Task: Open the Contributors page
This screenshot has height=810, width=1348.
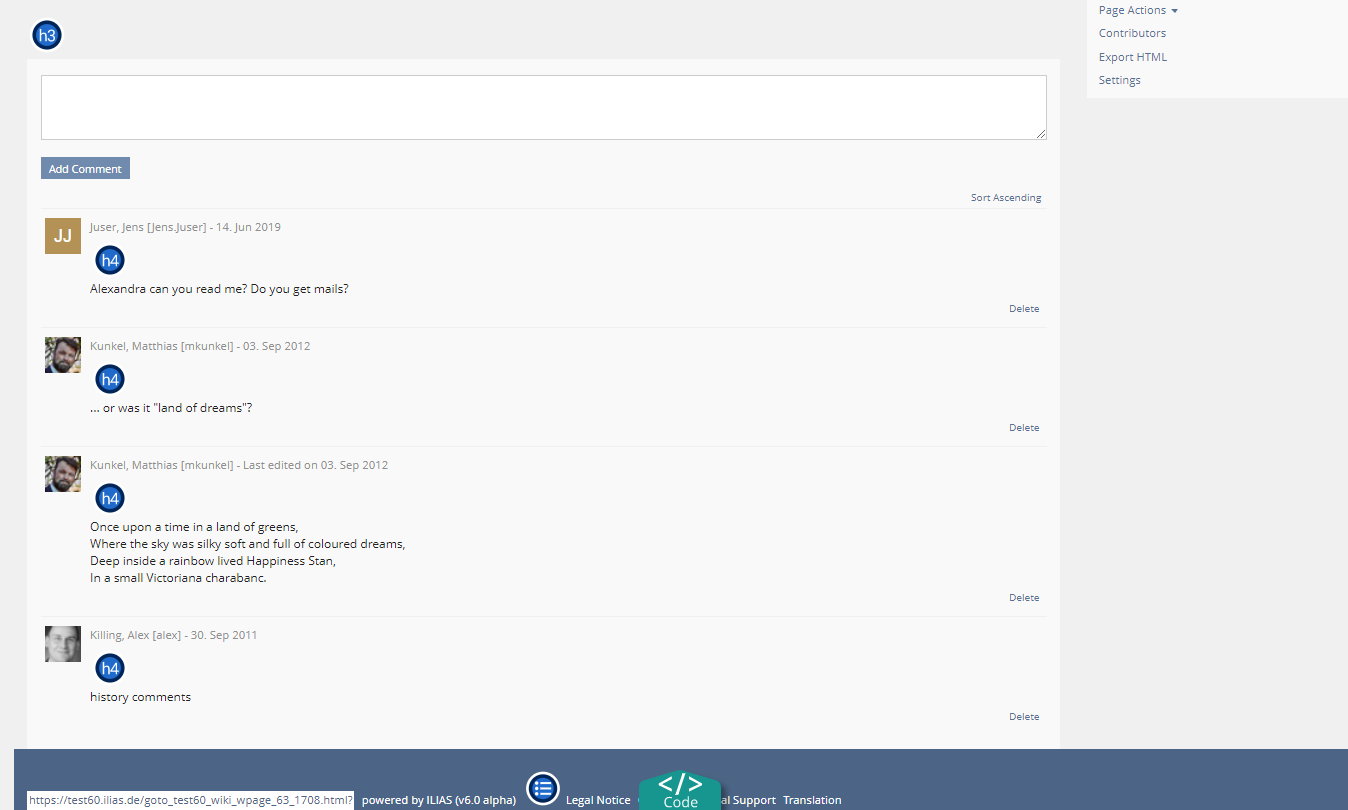Action: tap(1132, 33)
